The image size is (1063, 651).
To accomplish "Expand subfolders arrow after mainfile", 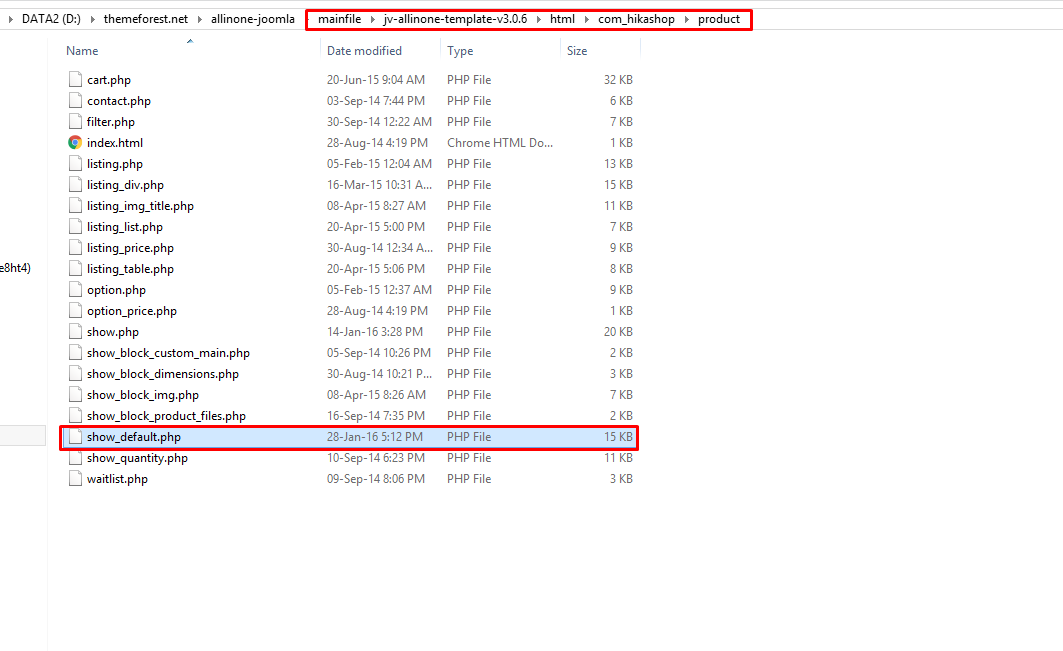I will pos(372,19).
